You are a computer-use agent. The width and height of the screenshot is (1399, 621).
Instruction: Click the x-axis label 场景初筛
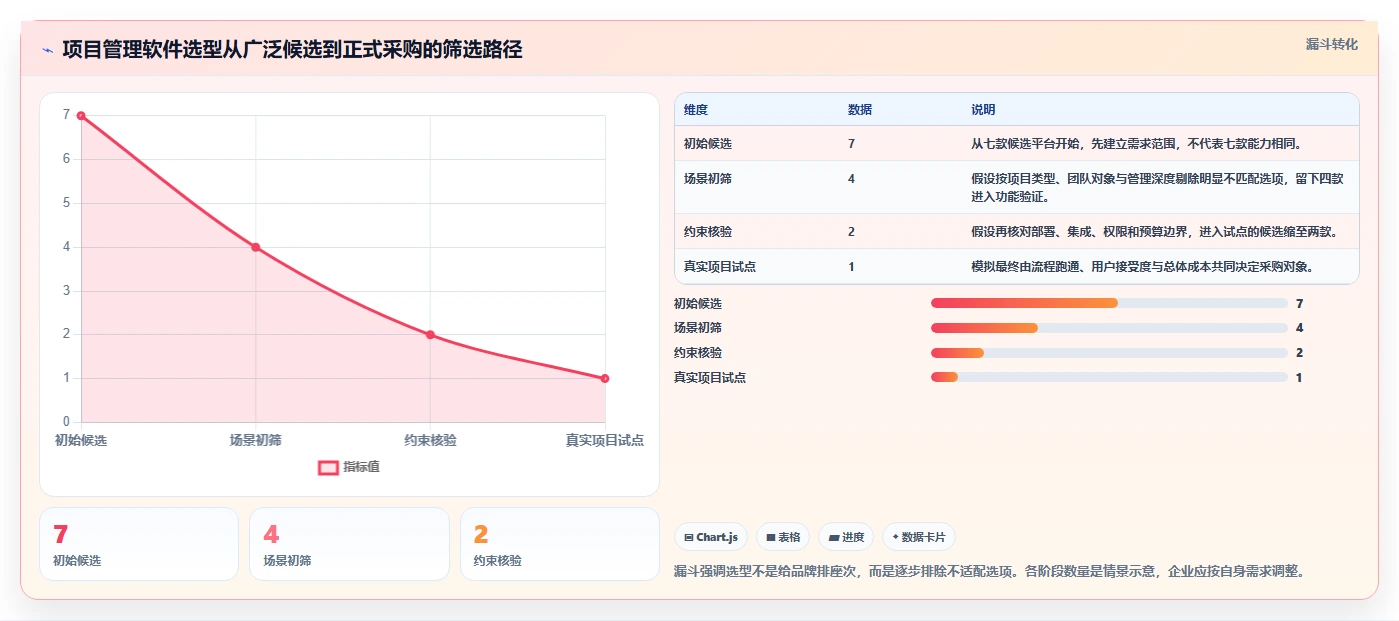(255, 440)
